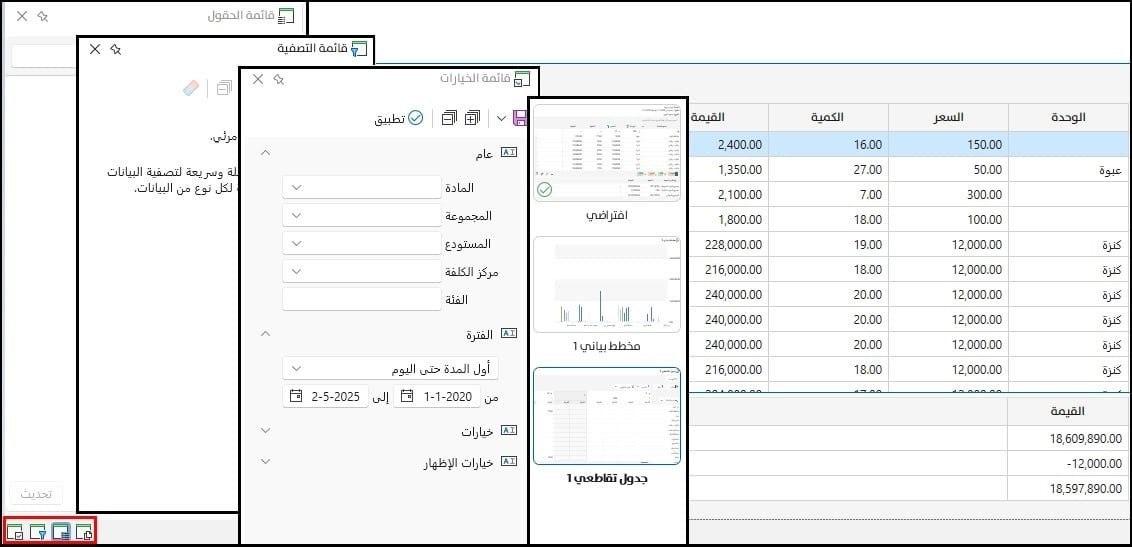Open calendar for to-date 2-5-2025

(296, 396)
